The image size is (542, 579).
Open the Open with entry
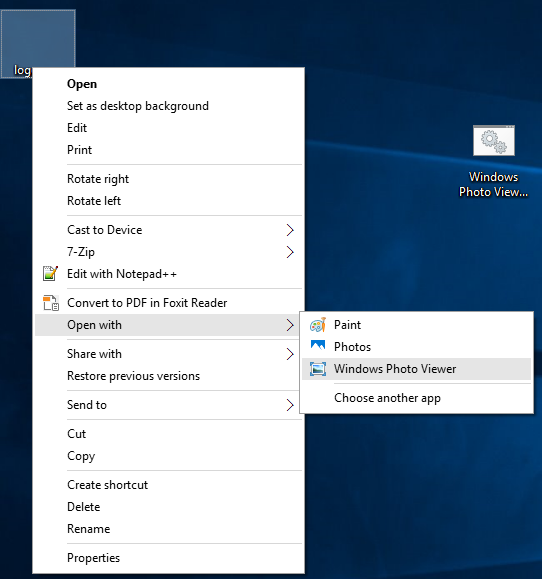[x=168, y=325]
